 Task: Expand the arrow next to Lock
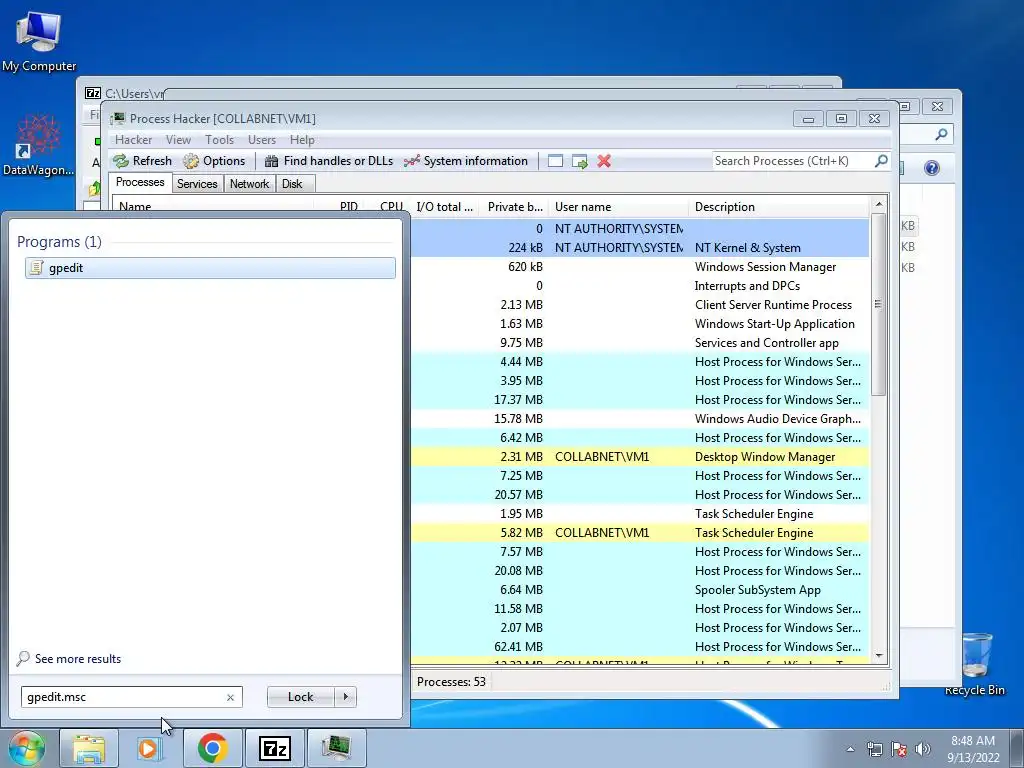click(x=345, y=697)
